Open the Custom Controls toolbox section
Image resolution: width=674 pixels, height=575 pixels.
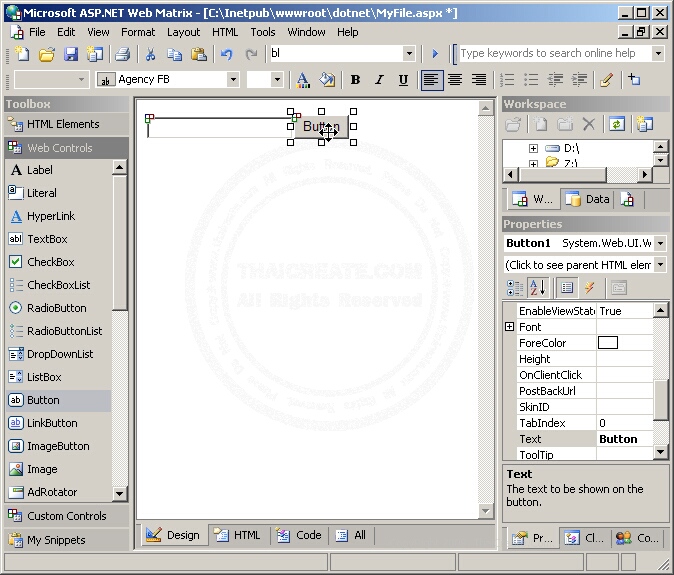click(67, 516)
